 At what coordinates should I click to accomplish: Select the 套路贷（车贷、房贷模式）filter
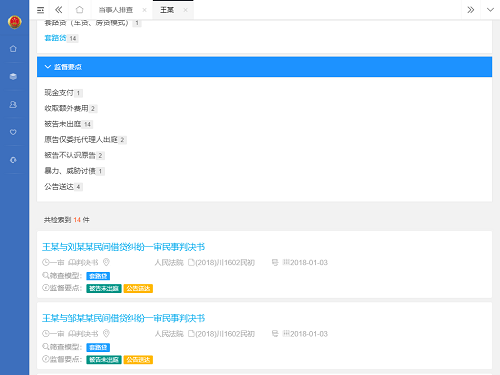pos(93,23)
